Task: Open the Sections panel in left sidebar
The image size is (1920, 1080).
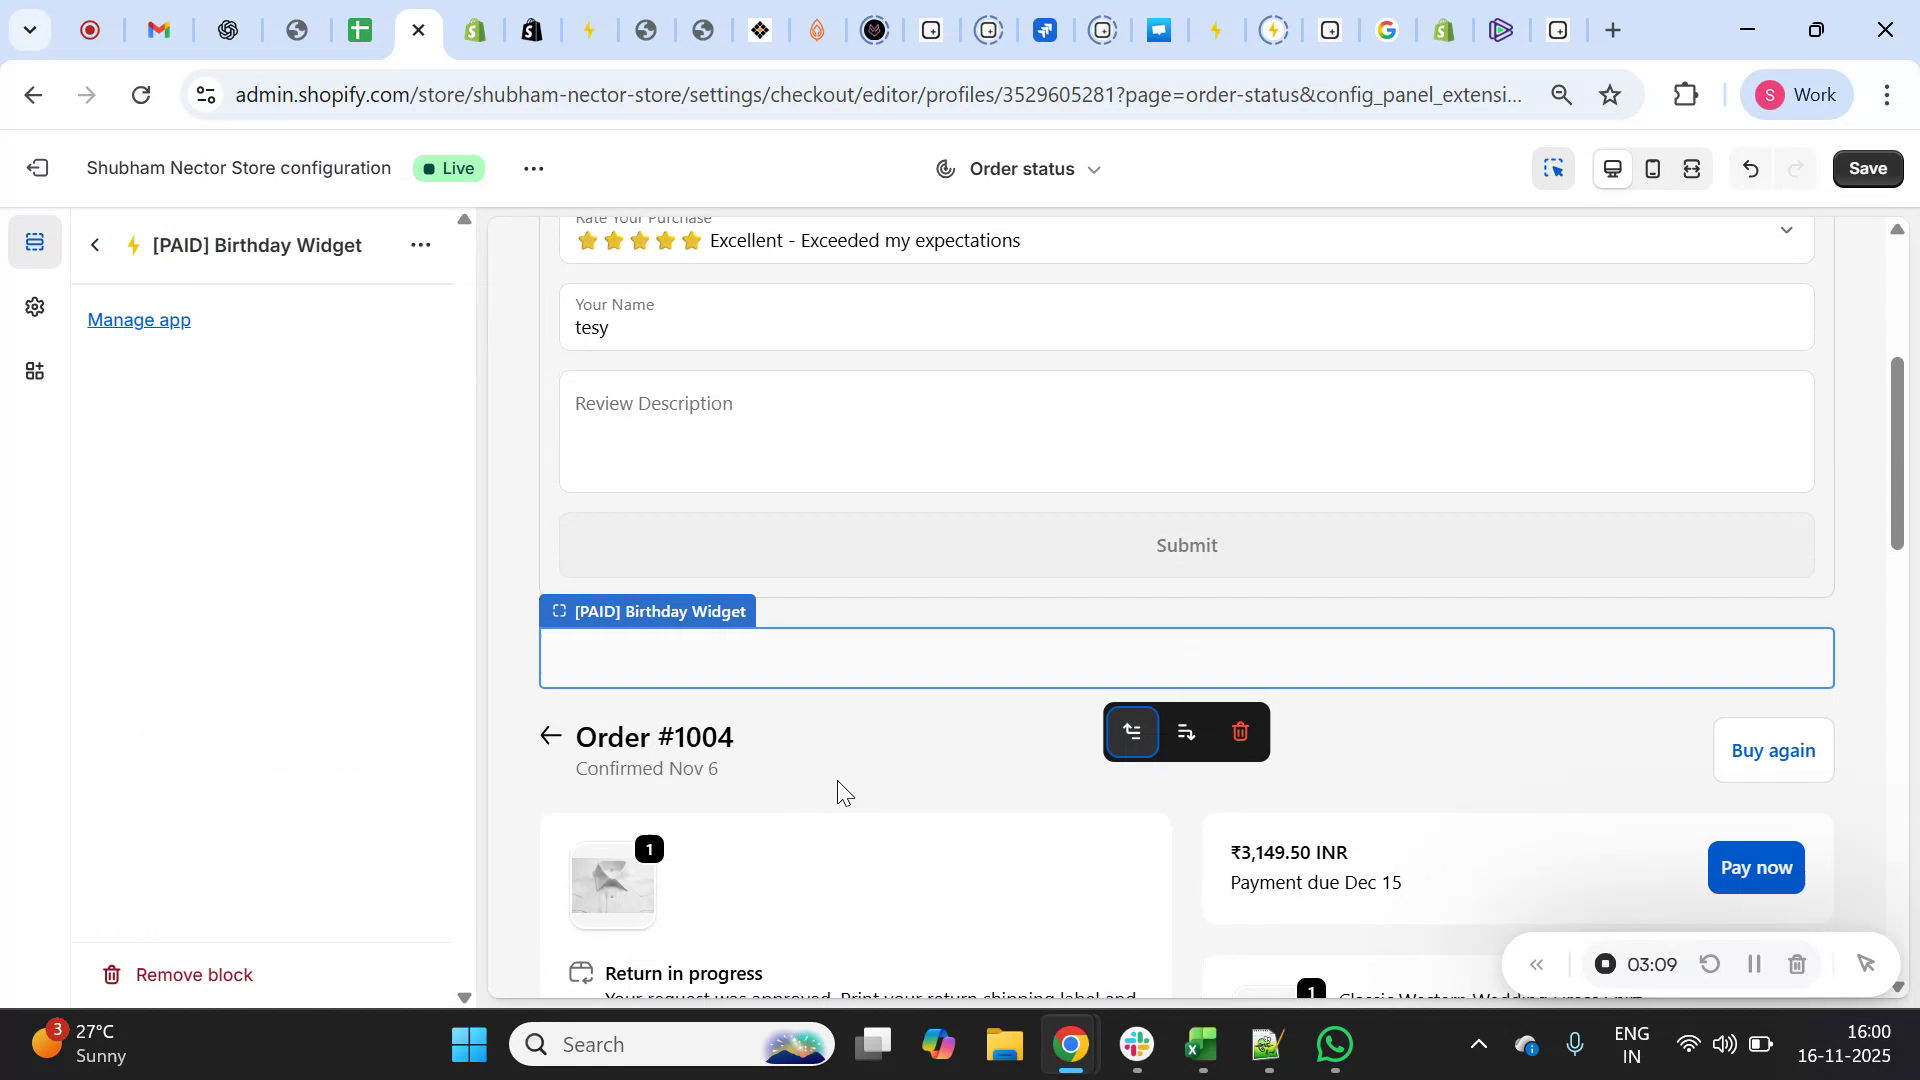Action: click(x=35, y=241)
